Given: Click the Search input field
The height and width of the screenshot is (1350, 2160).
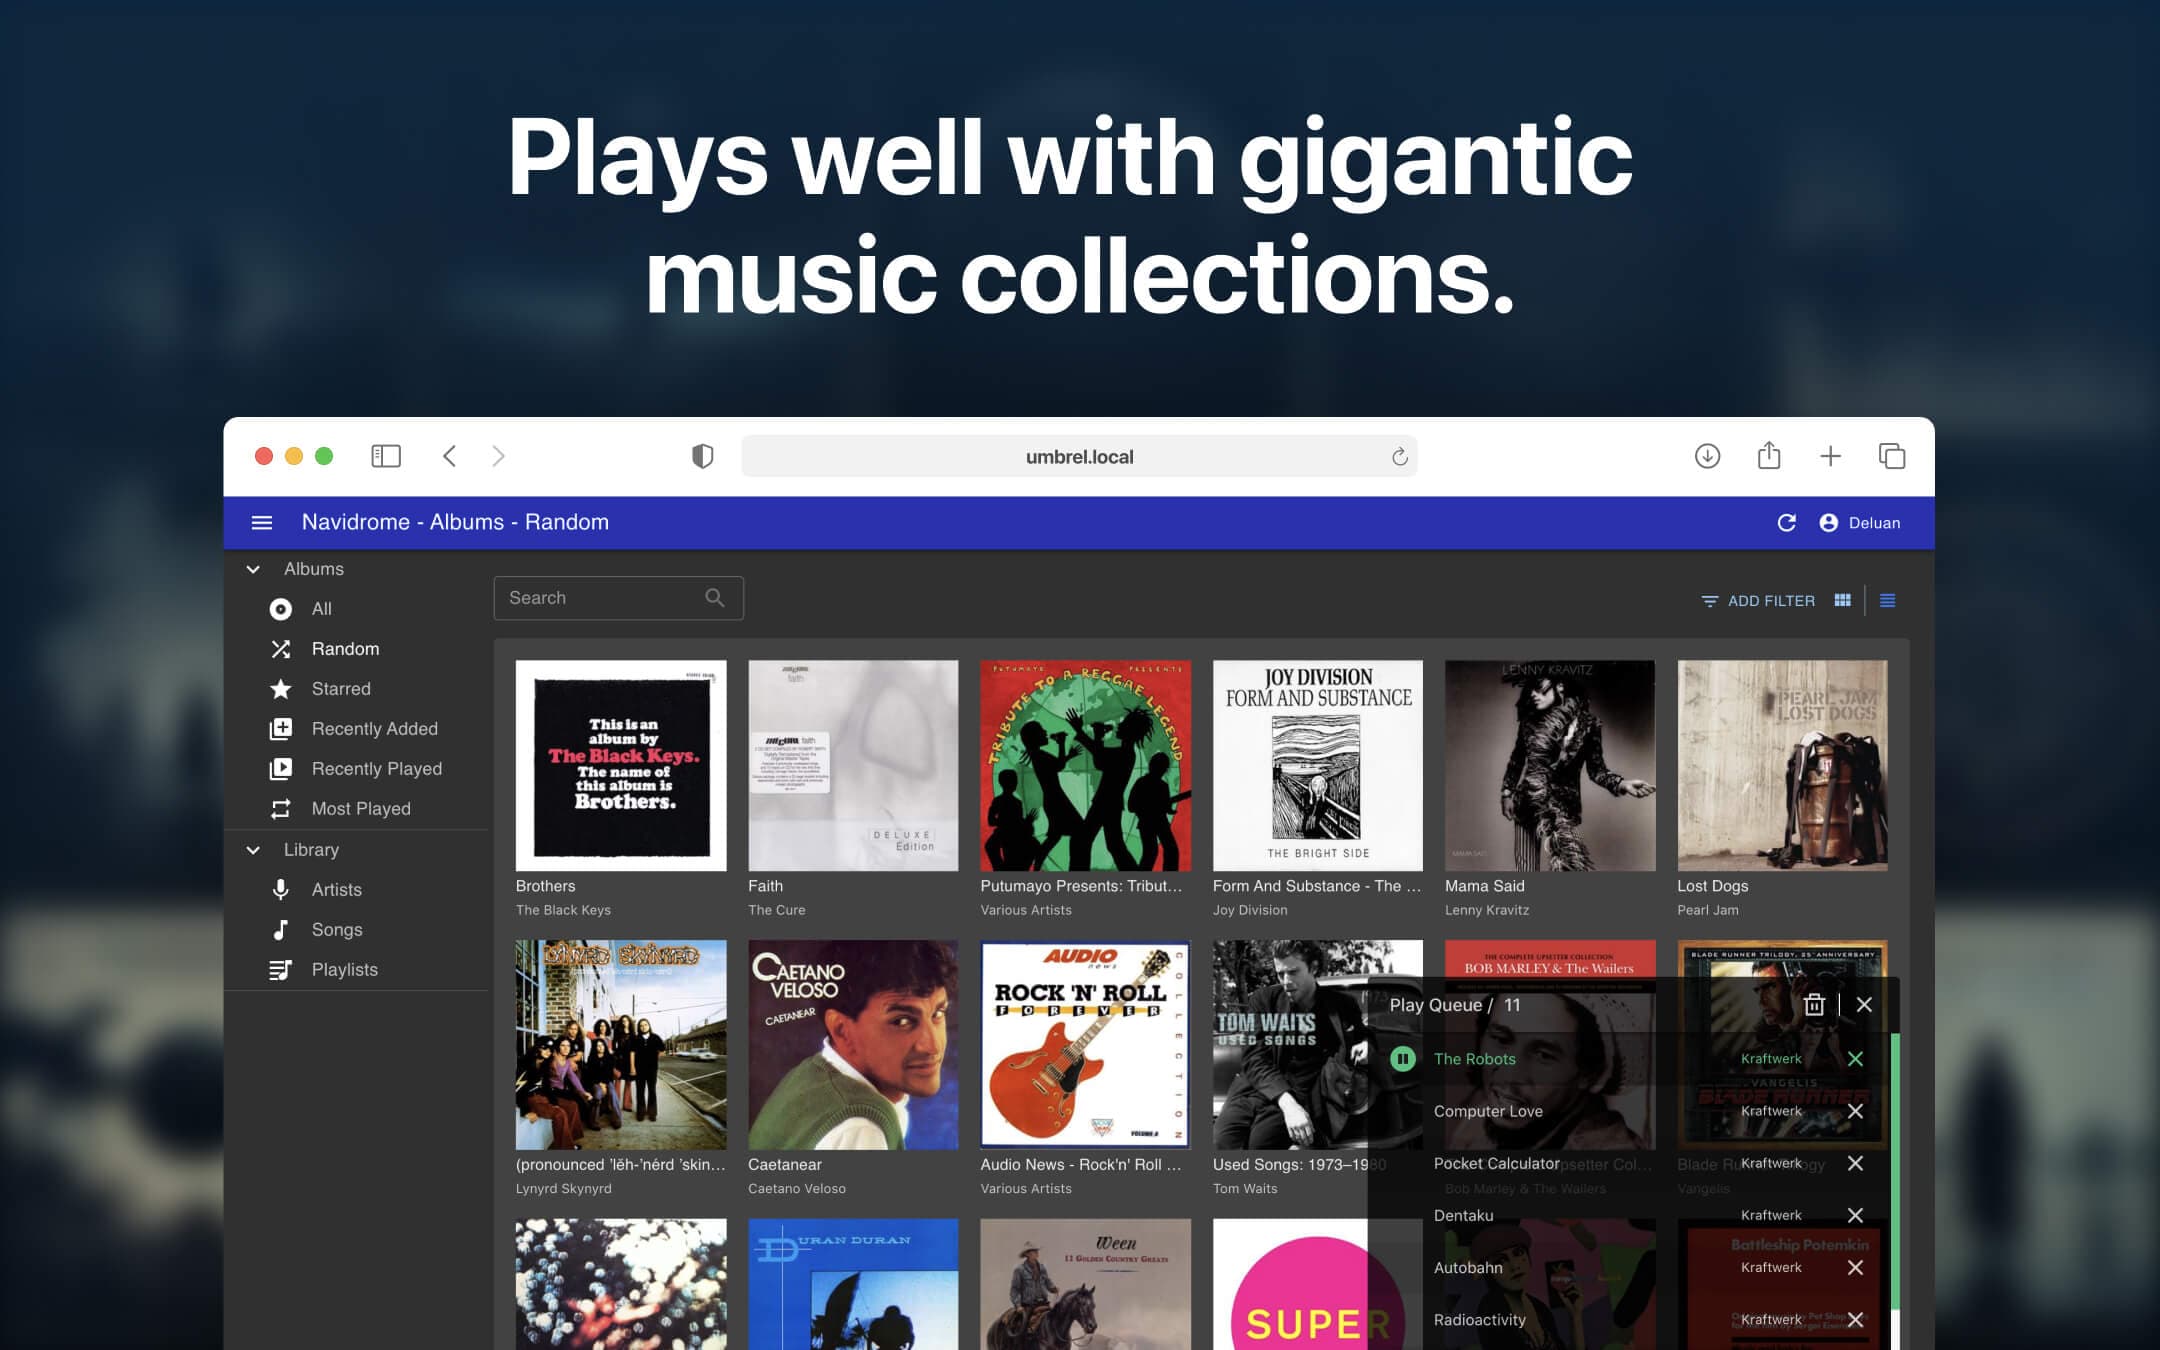Looking at the screenshot, I should pyautogui.click(x=617, y=597).
